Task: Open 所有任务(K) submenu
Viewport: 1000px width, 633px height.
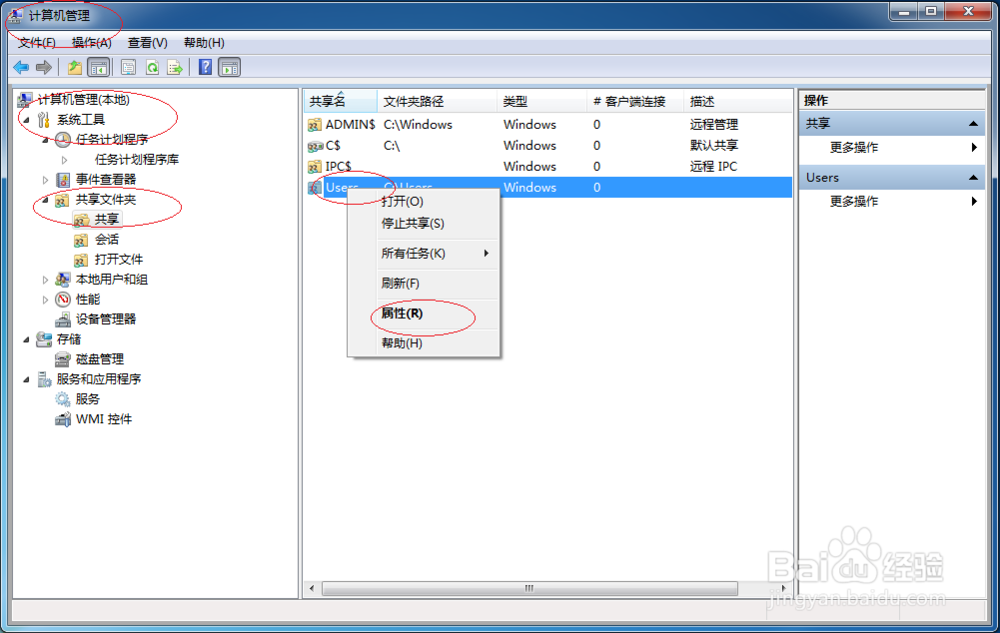Action: coord(423,253)
